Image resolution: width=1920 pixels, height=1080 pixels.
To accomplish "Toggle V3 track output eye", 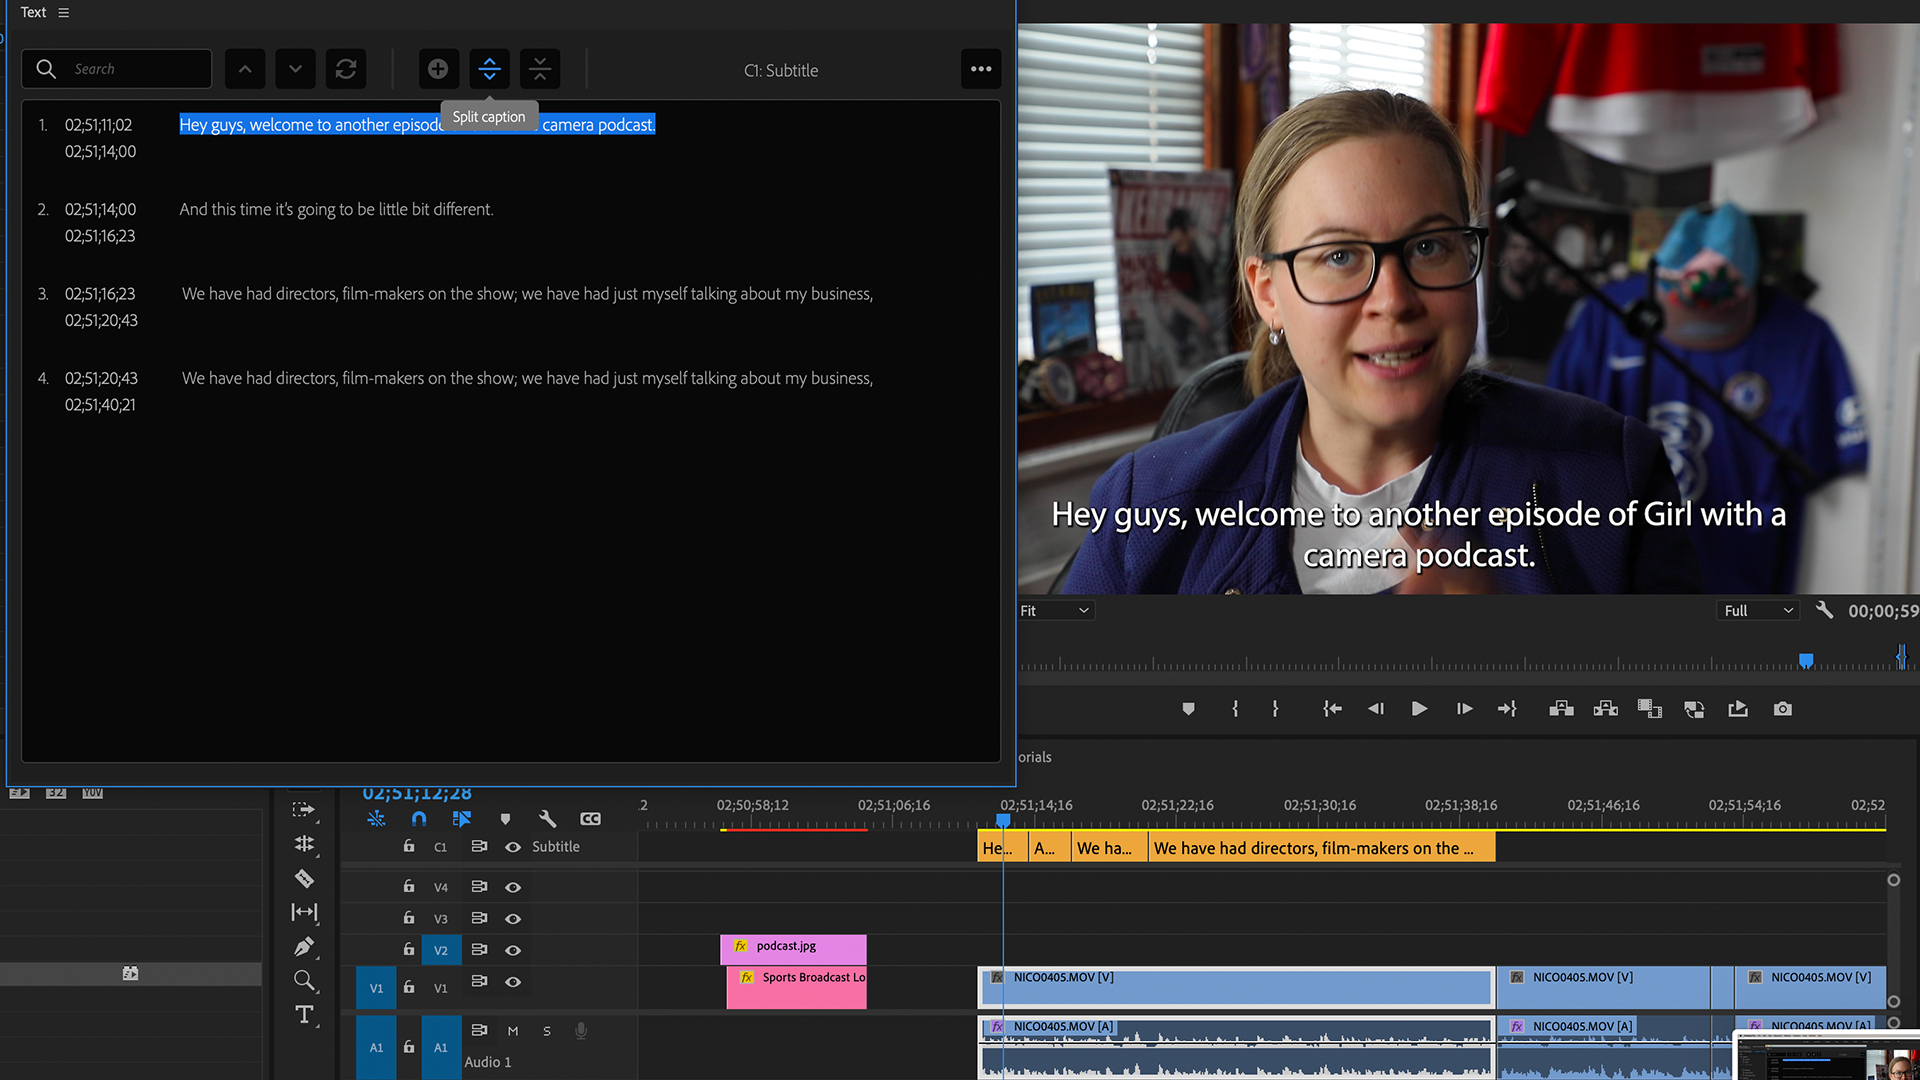I will (x=512, y=918).
